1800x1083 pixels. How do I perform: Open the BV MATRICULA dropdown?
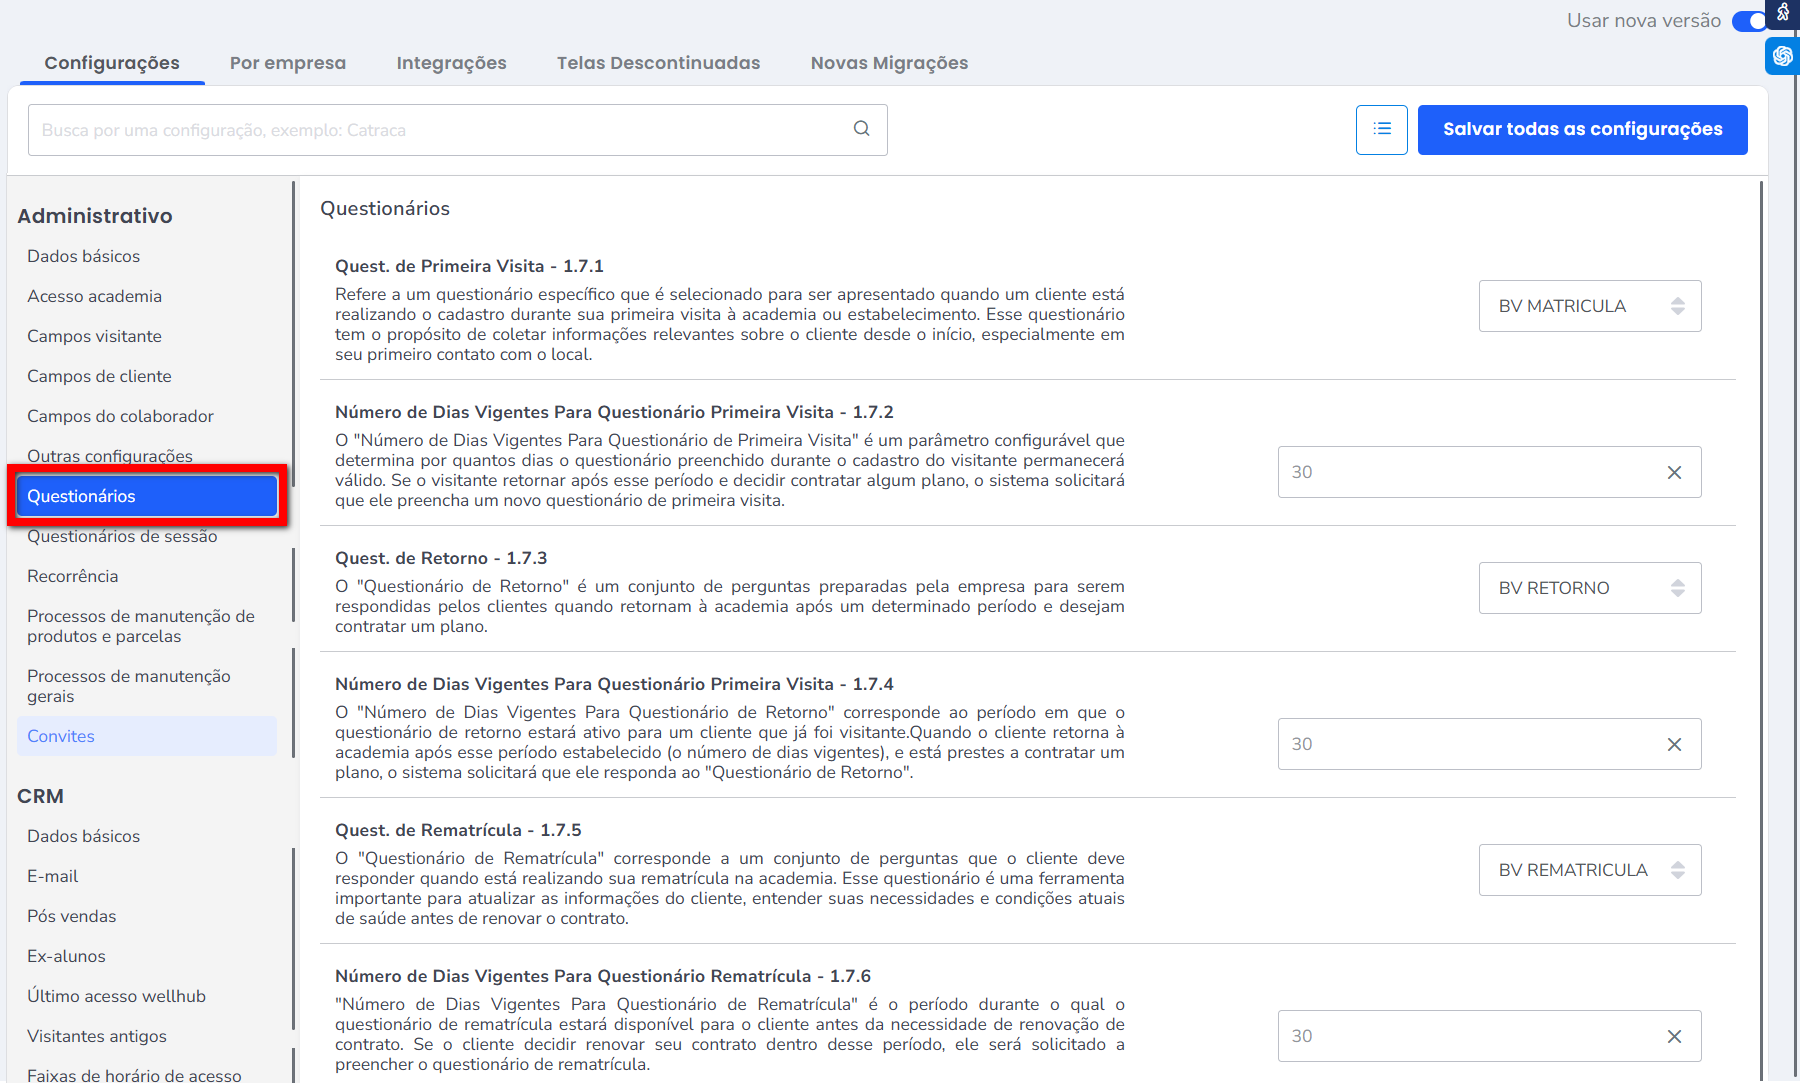coord(1589,306)
